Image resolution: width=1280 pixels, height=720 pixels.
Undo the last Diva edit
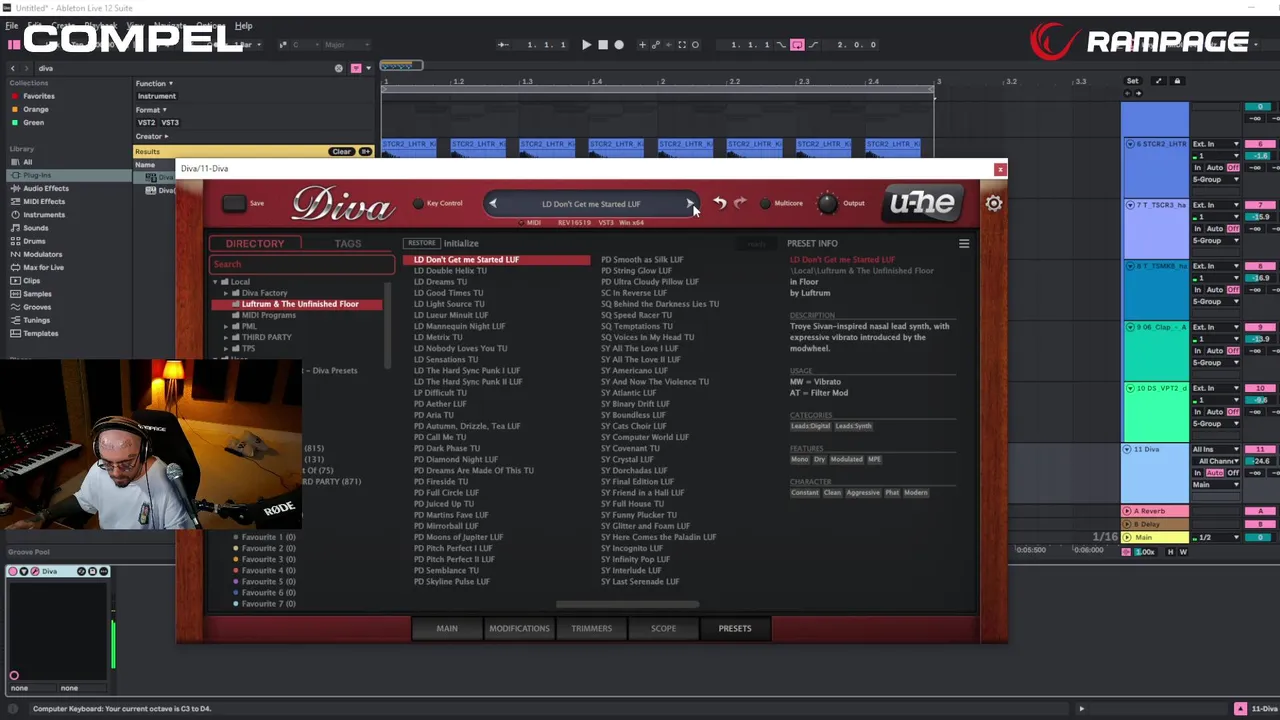coord(719,203)
